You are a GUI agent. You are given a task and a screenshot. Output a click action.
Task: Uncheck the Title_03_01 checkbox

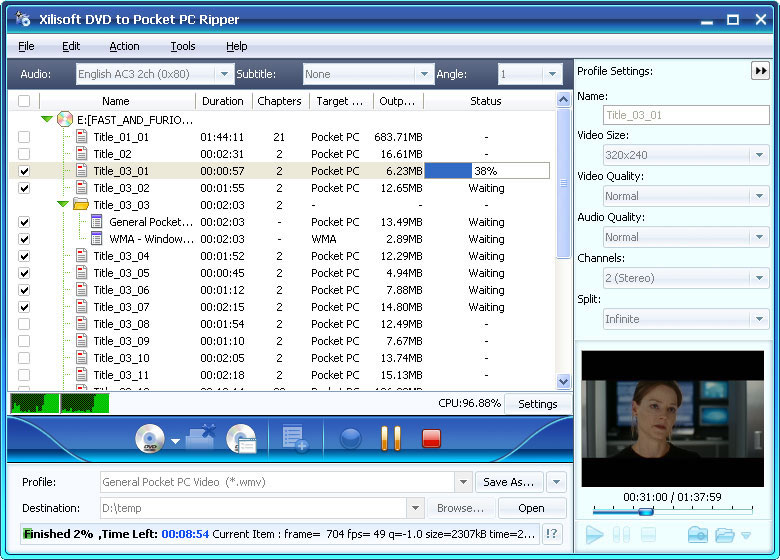click(24, 171)
